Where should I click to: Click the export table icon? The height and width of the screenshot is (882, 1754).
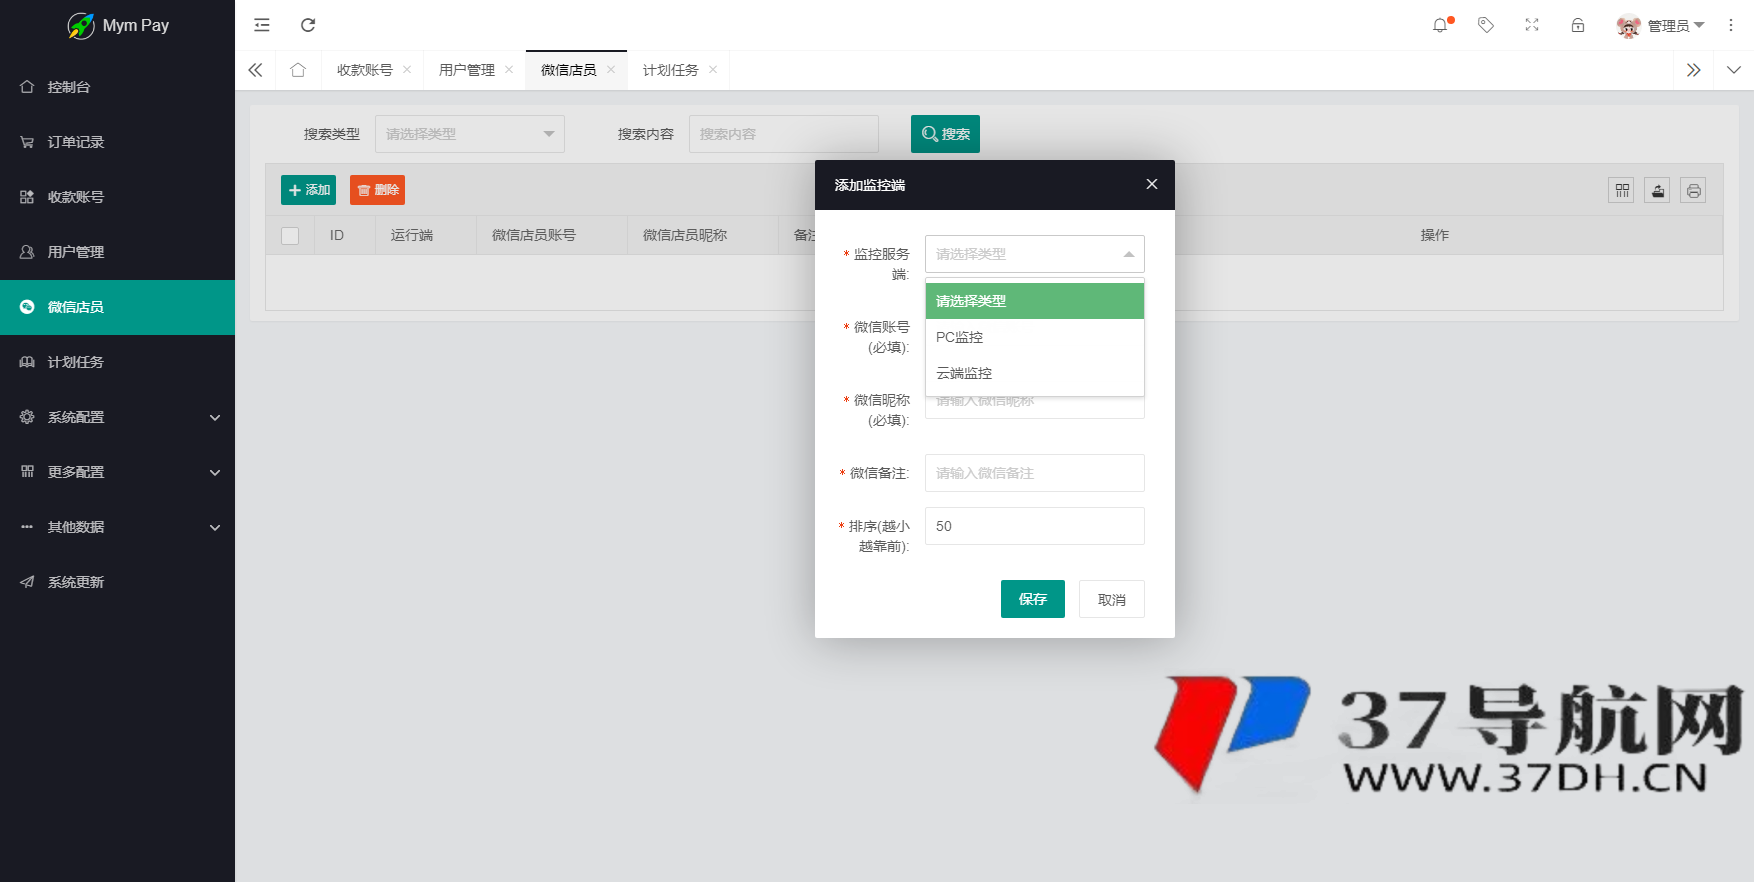[x=1658, y=190]
